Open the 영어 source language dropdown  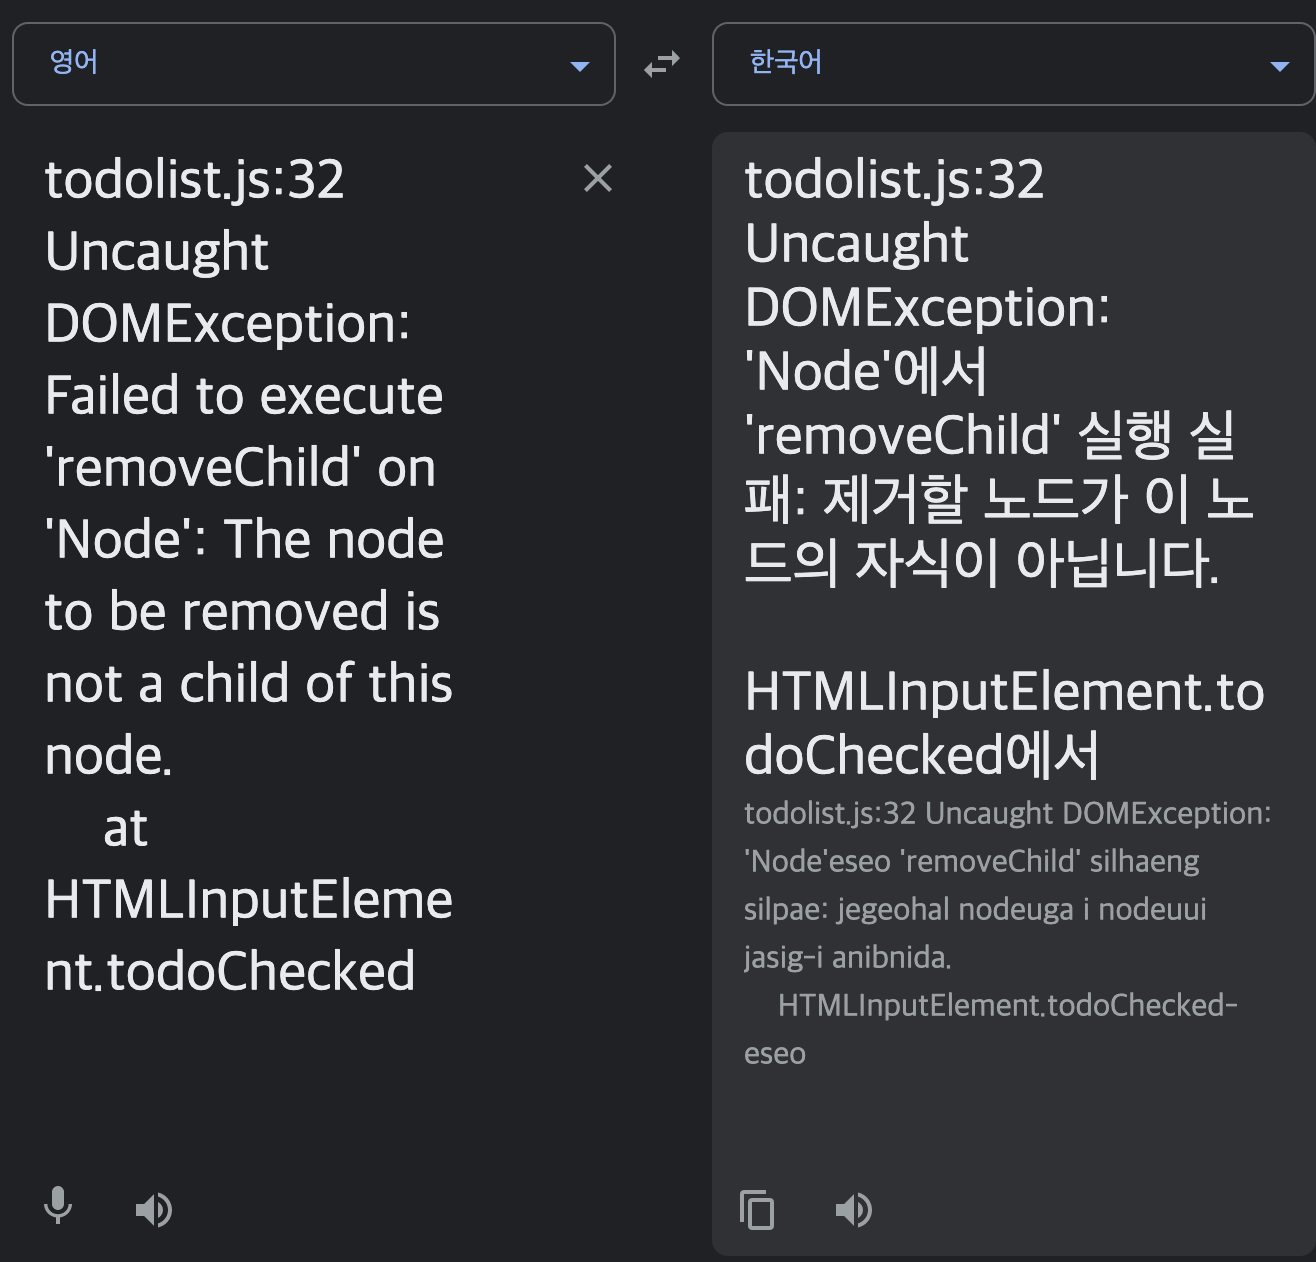pos(314,64)
